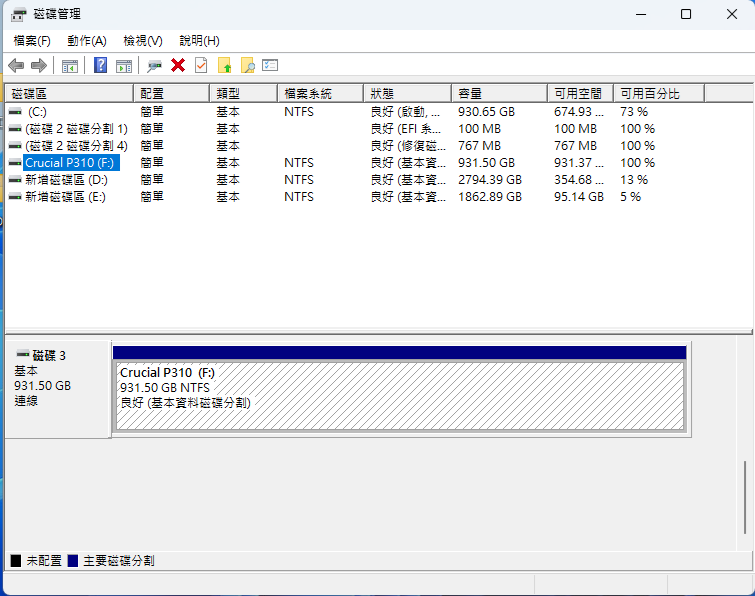Click the 930.65 GB capacity cell
755x596 pixels.
pyautogui.click(x=486, y=112)
